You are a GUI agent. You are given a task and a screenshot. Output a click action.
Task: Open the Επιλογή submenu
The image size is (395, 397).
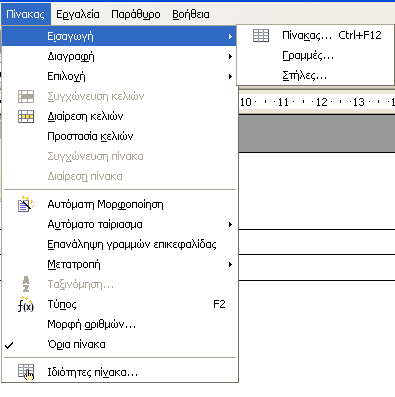tap(119, 76)
